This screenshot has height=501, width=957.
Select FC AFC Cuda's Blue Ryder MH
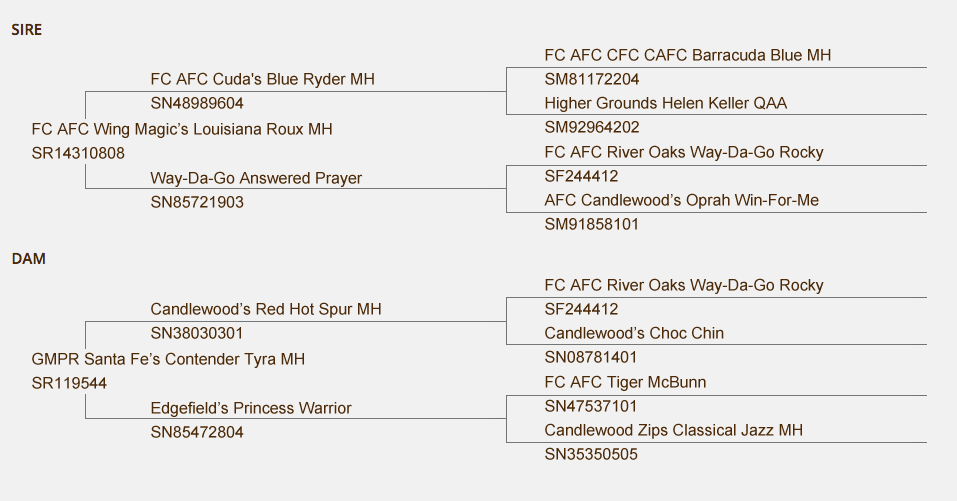coord(262,79)
